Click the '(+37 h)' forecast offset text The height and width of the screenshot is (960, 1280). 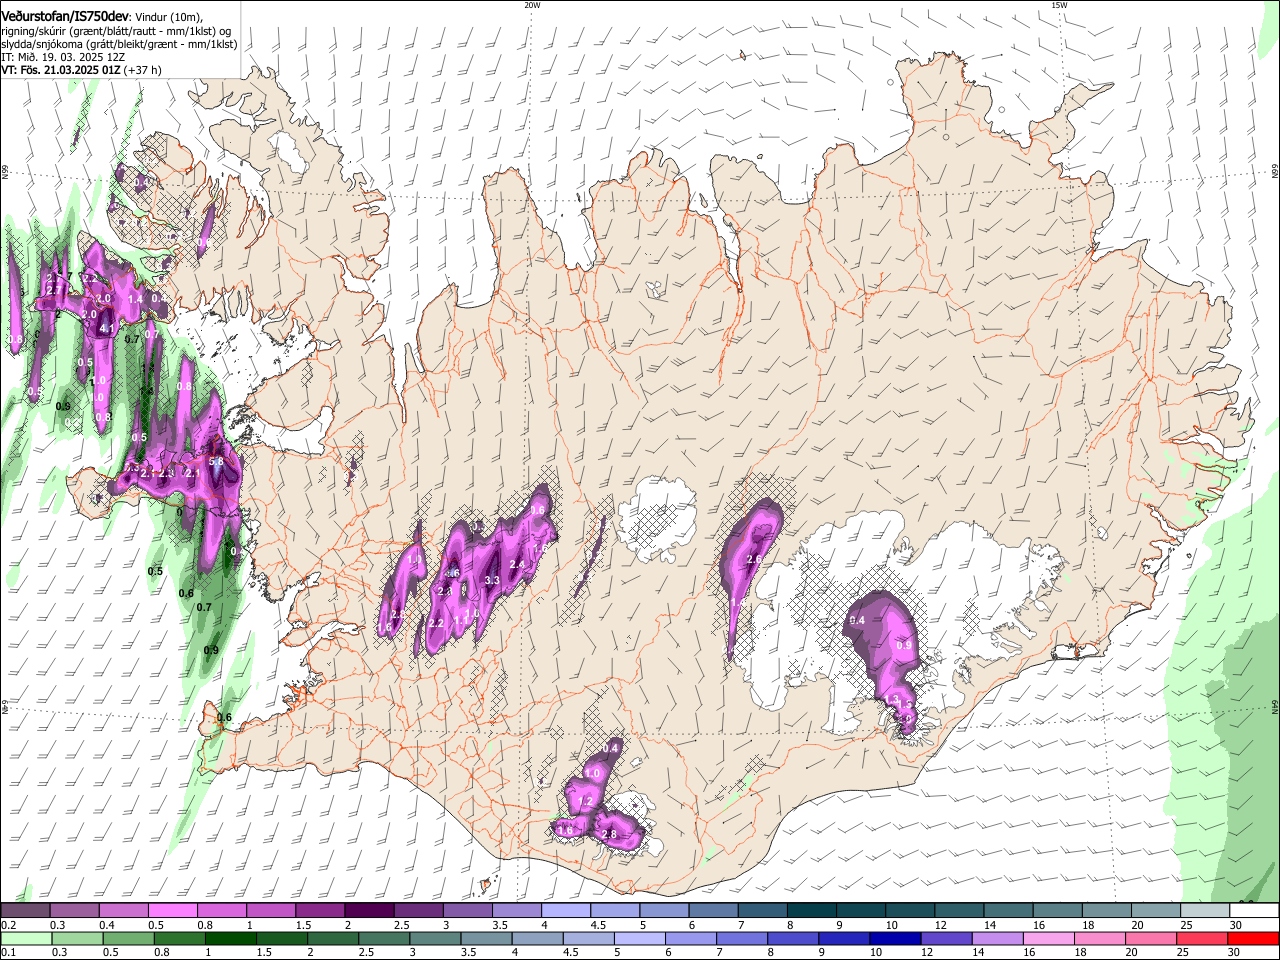tap(144, 70)
